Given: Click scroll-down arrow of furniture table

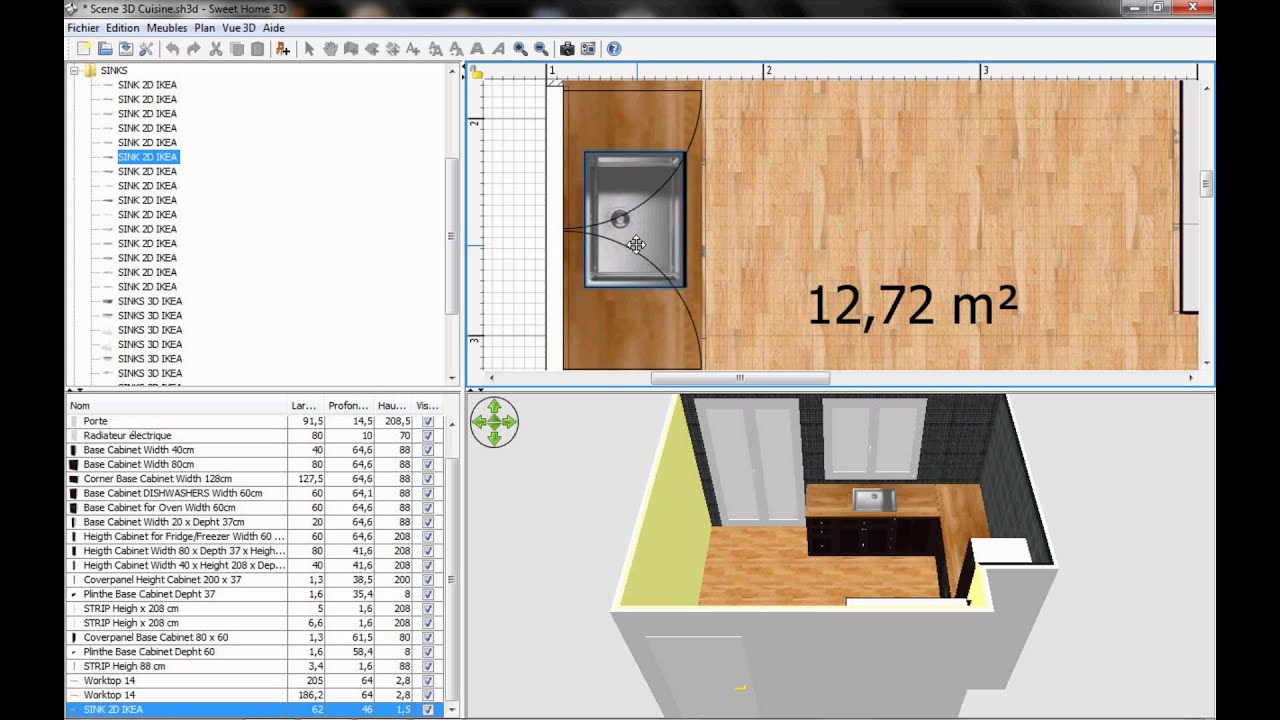Looking at the screenshot, I should (452, 709).
